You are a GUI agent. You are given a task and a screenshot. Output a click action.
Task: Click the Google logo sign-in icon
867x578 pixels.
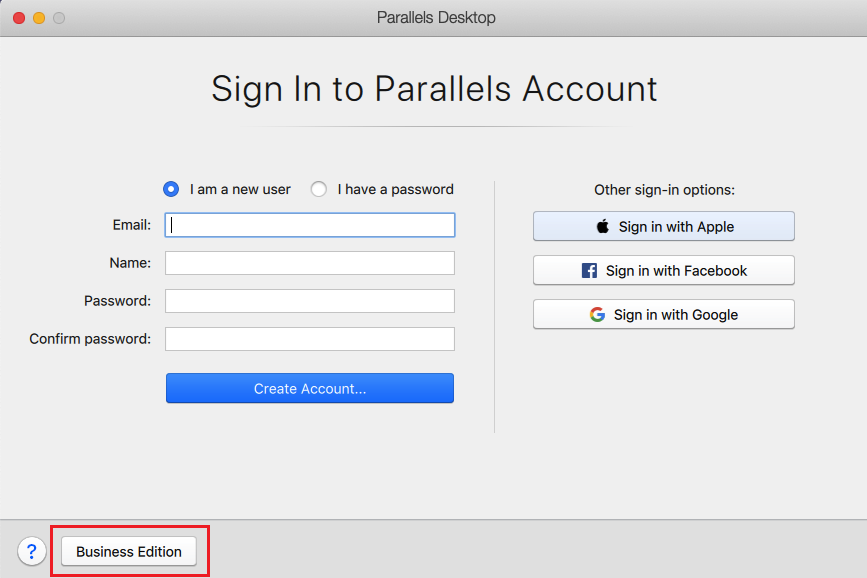point(597,315)
